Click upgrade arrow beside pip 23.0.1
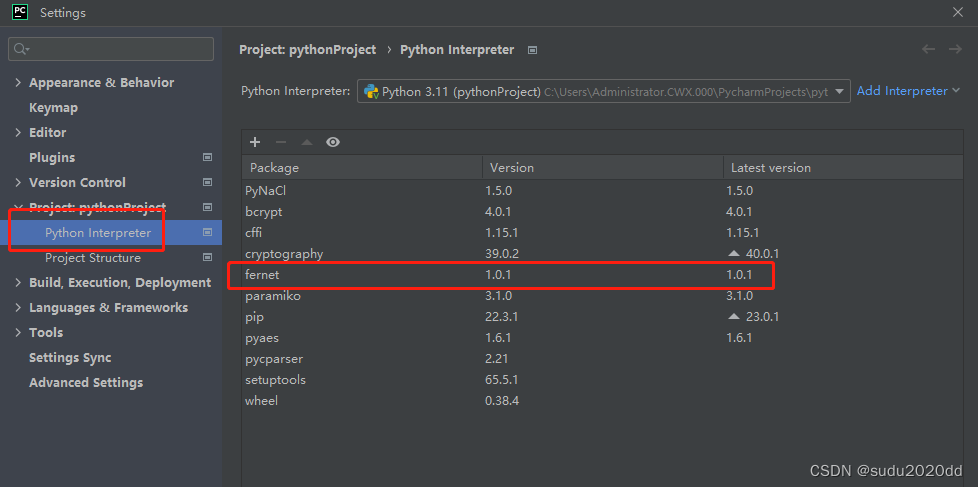Screen dimensions: 978x487 coord(734,317)
